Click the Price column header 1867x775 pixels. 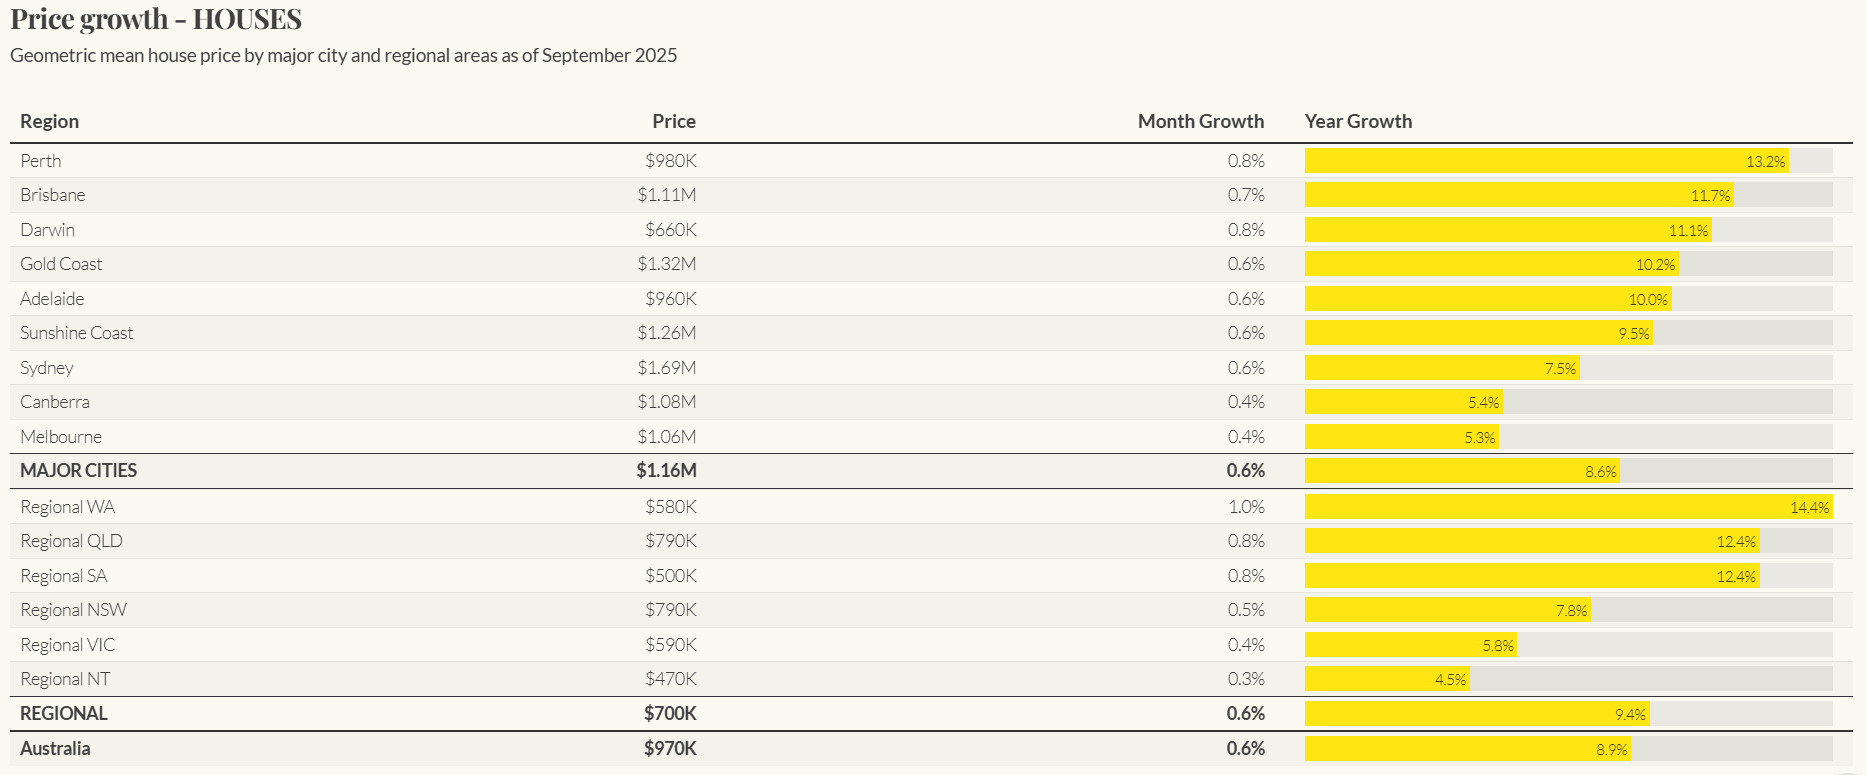point(673,121)
